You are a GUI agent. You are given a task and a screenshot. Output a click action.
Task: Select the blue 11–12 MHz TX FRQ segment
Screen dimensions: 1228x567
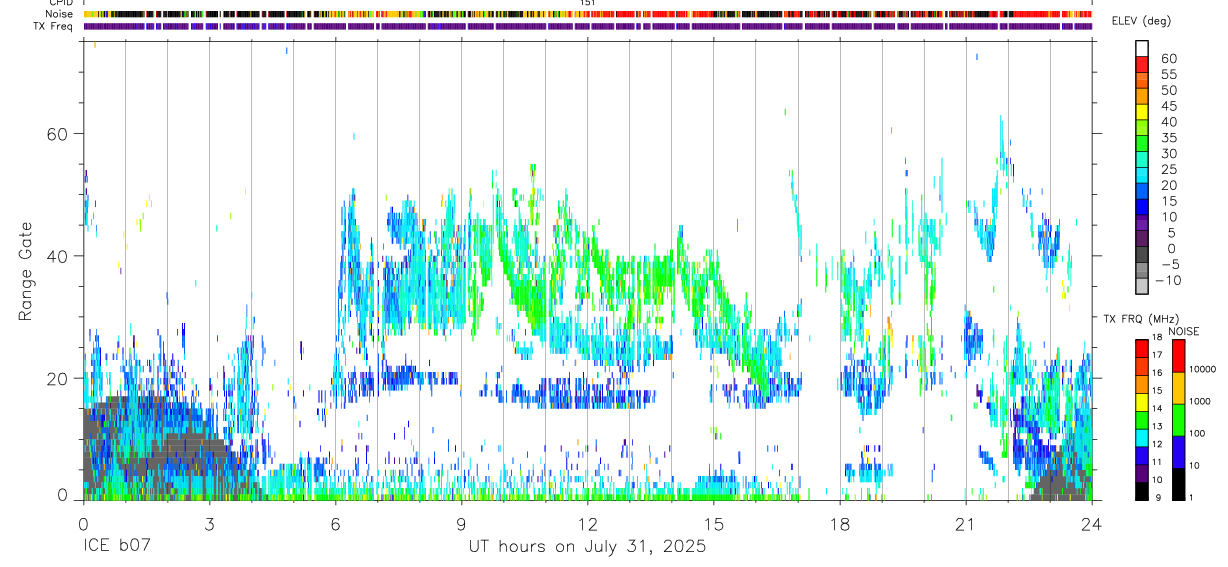[x=1142, y=455]
